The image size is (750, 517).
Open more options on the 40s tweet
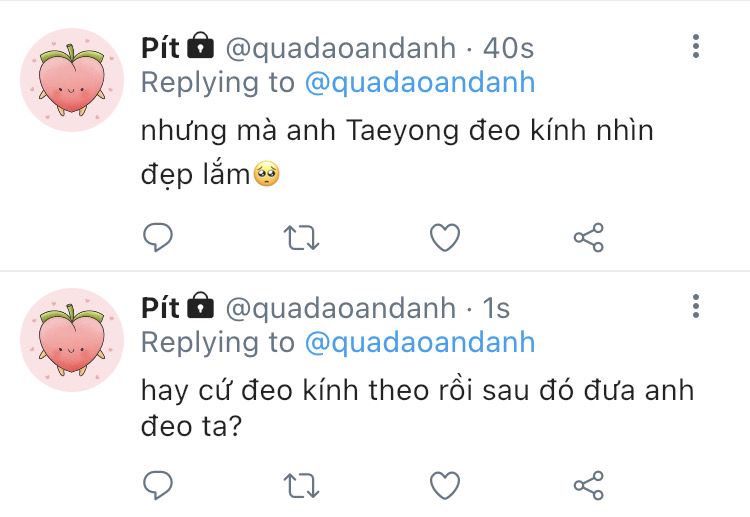tap(696, 46)
